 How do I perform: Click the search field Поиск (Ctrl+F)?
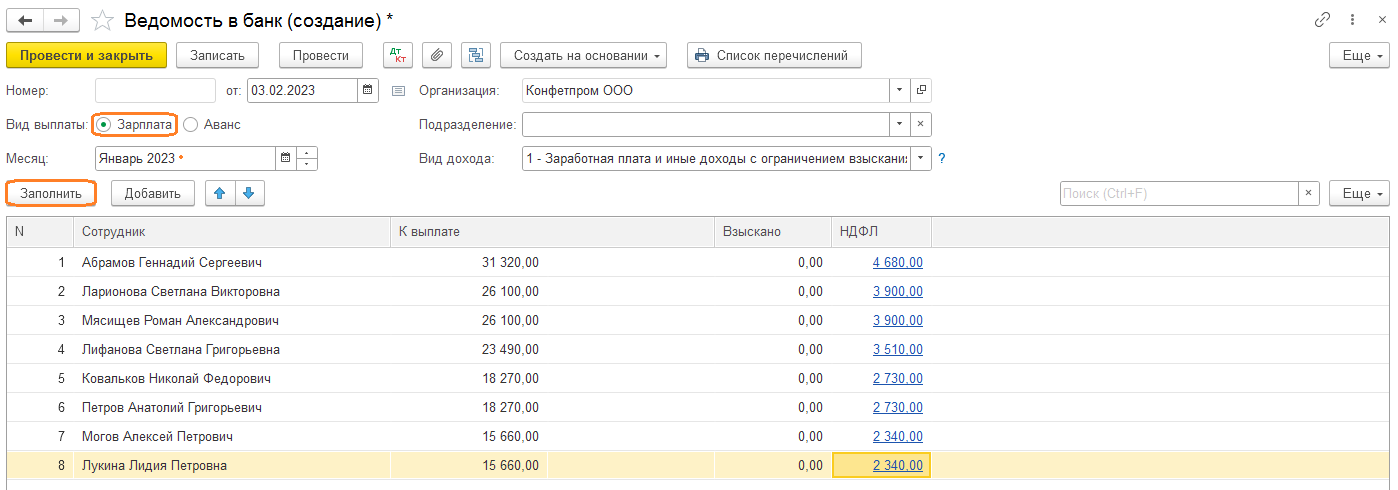1178,193
